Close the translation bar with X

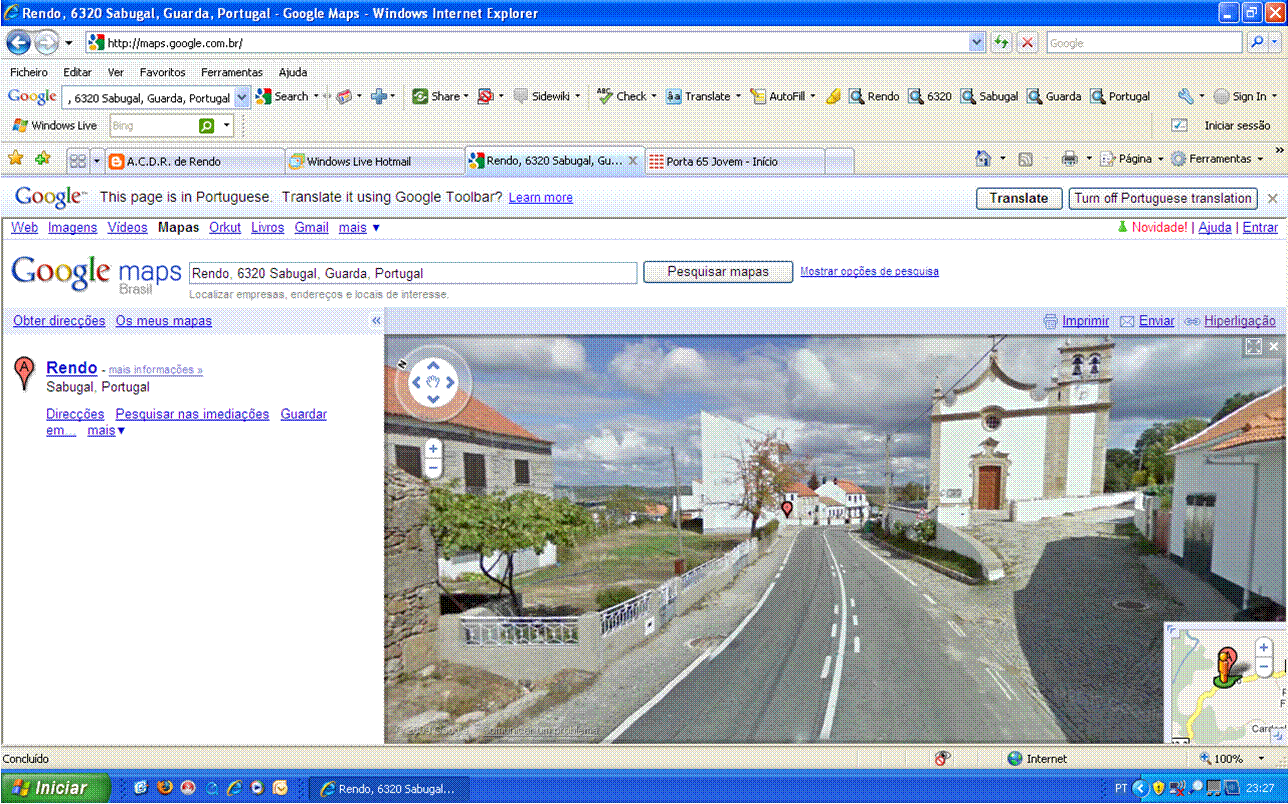tap(1272, 198)
